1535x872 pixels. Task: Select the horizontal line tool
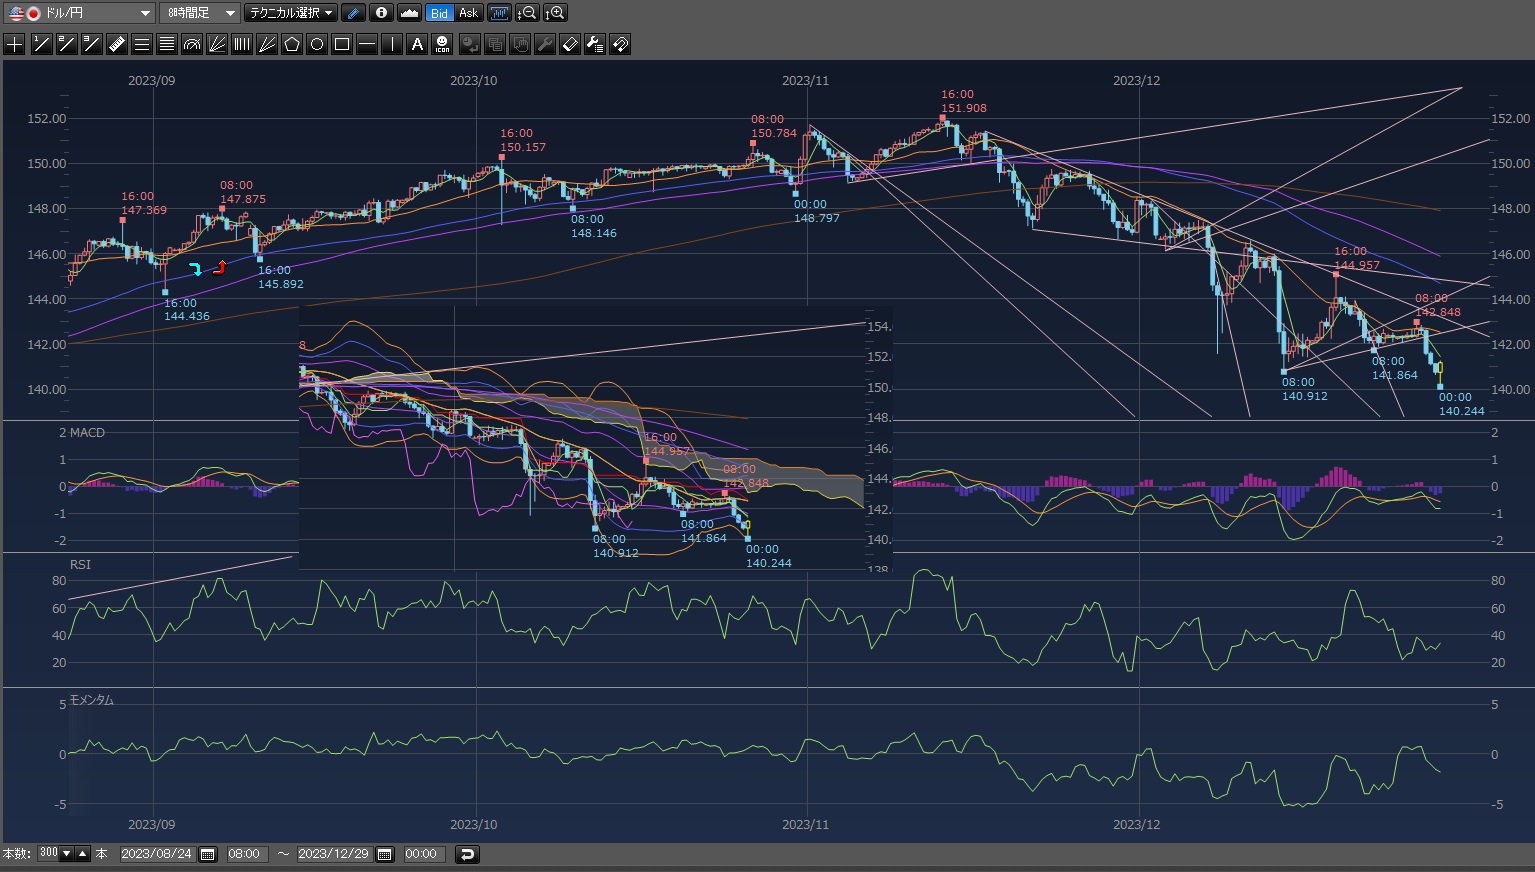click(x=367, y=44)
